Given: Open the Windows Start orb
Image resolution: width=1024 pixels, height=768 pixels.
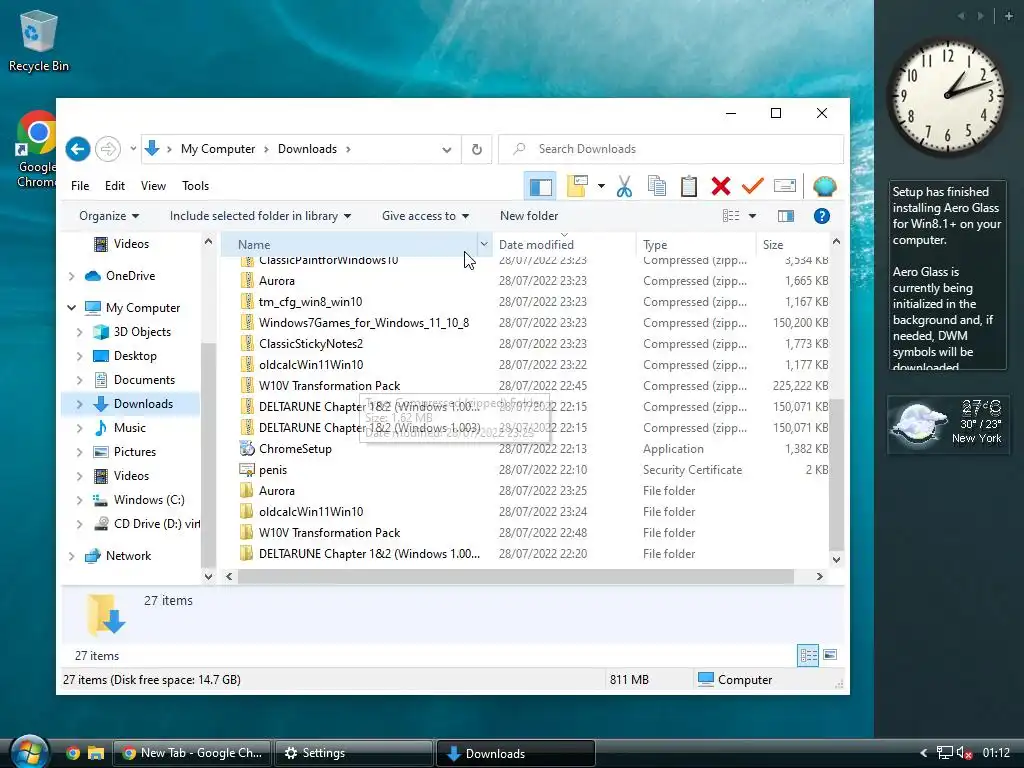Looking at the screenshot, I should [29, 752].
